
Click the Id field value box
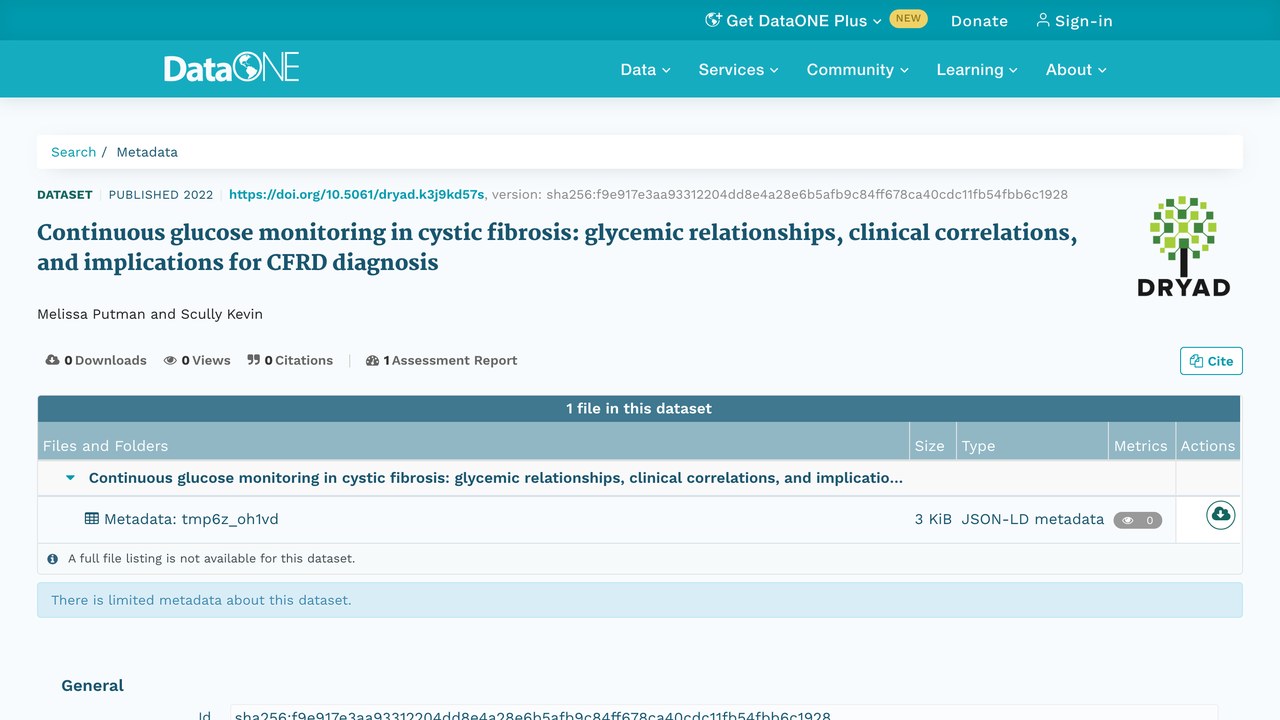point(724,714)
